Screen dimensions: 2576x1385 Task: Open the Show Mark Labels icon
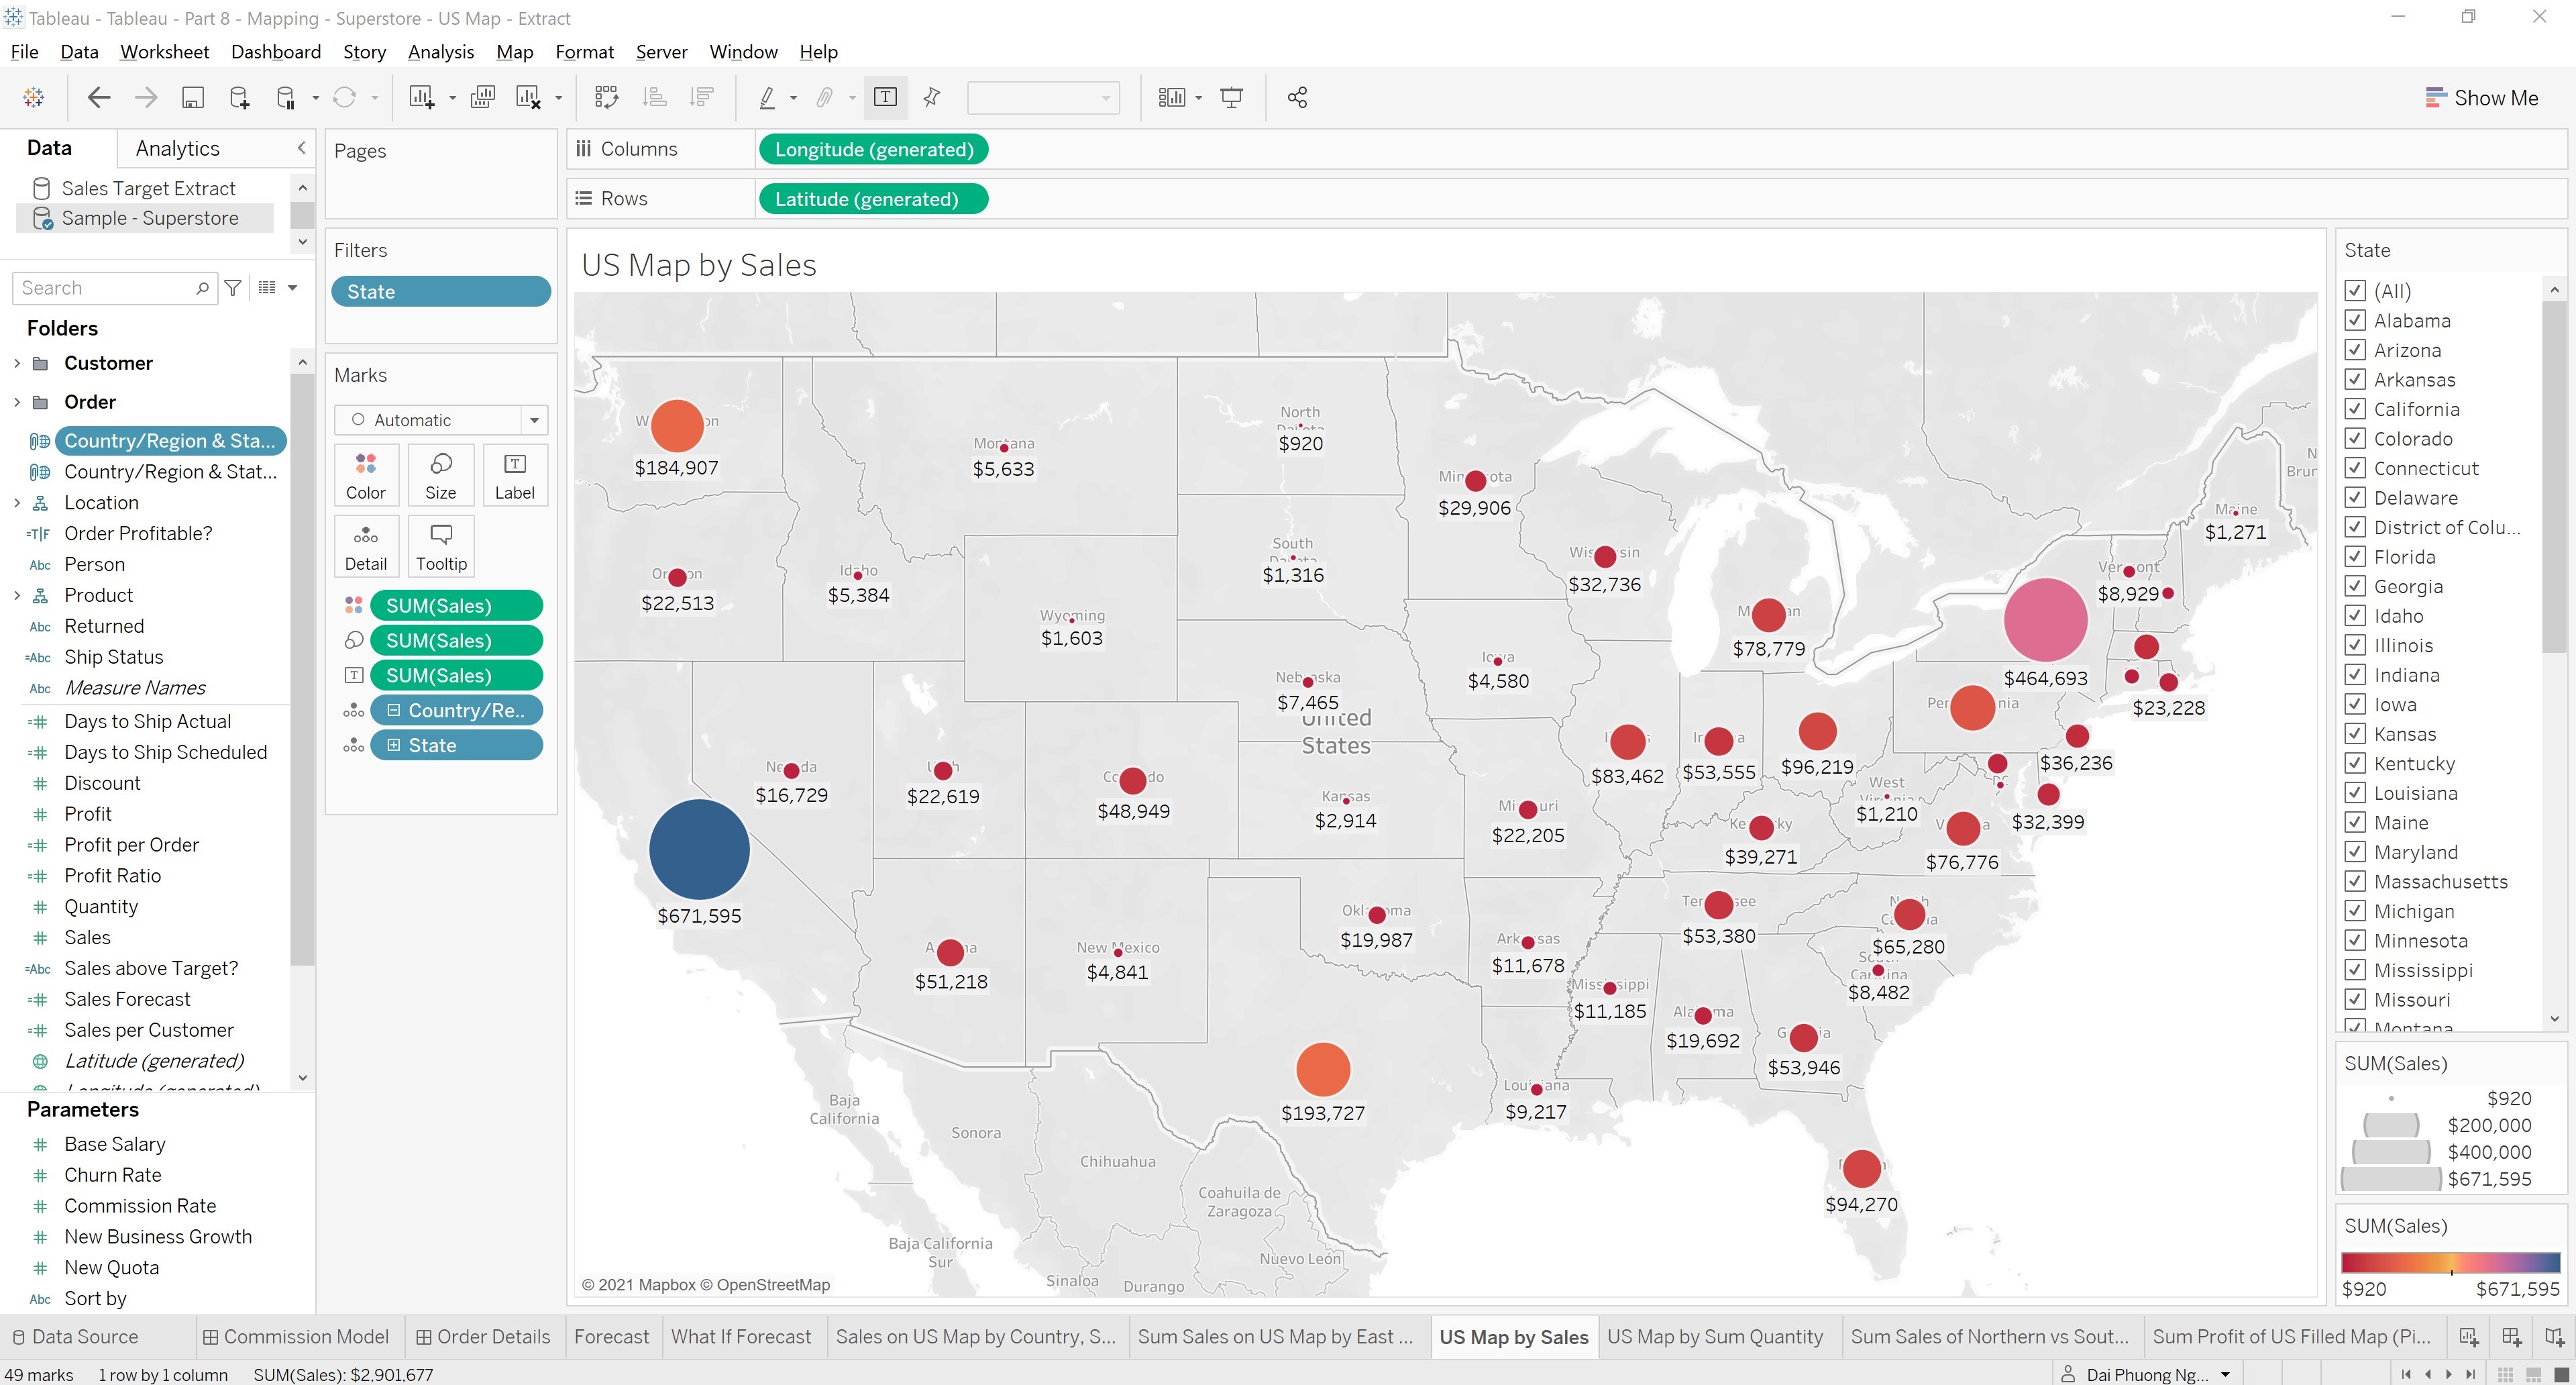click(x=886, y=97)
